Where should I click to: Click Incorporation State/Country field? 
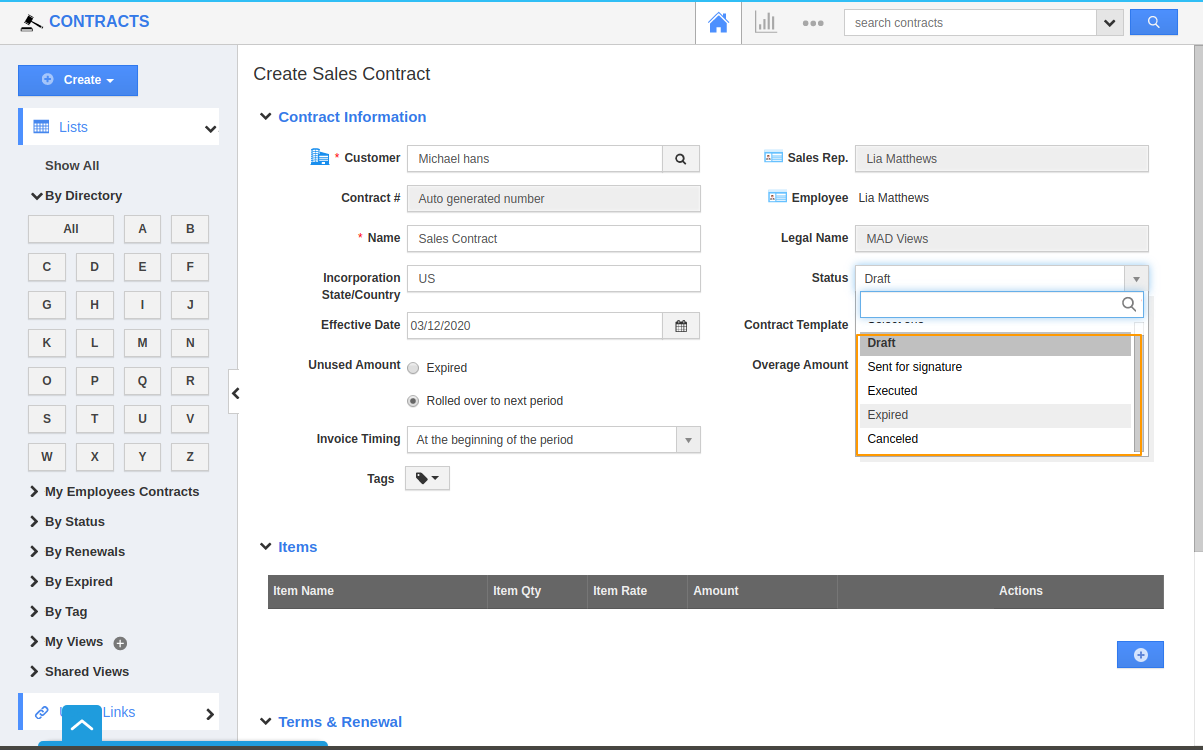553,278
